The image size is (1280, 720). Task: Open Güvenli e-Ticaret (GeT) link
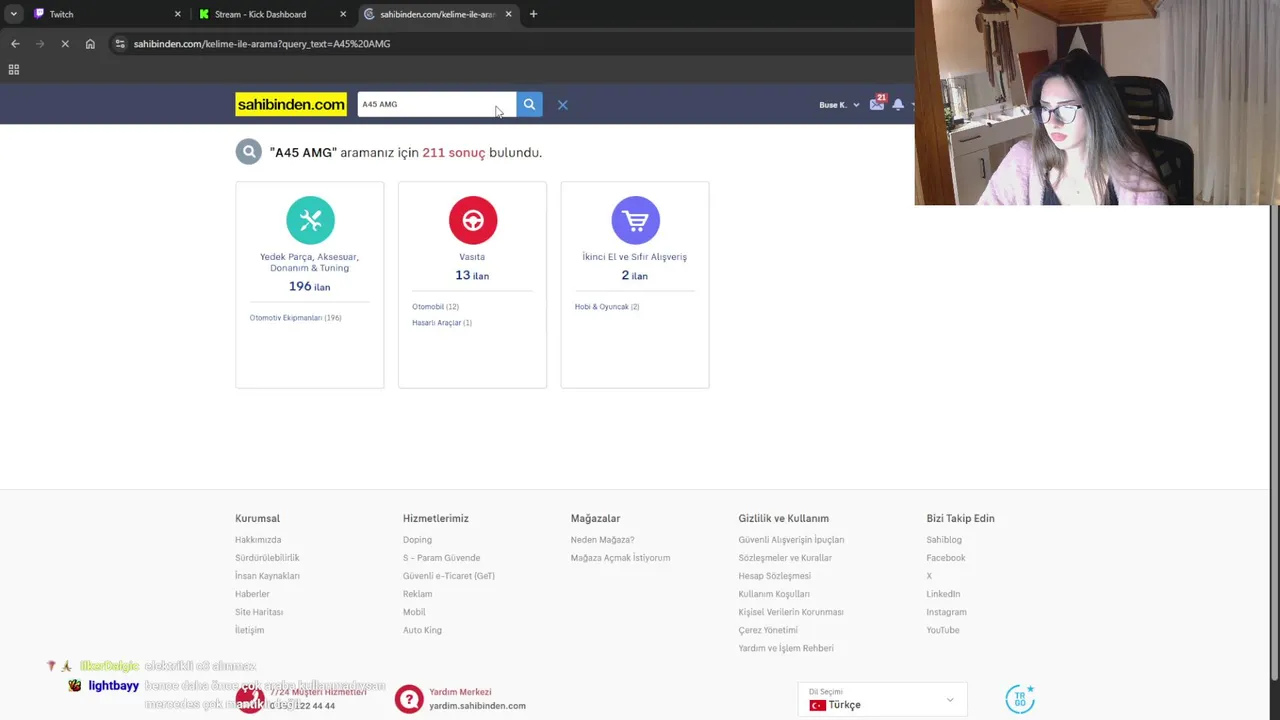point(449,576)
